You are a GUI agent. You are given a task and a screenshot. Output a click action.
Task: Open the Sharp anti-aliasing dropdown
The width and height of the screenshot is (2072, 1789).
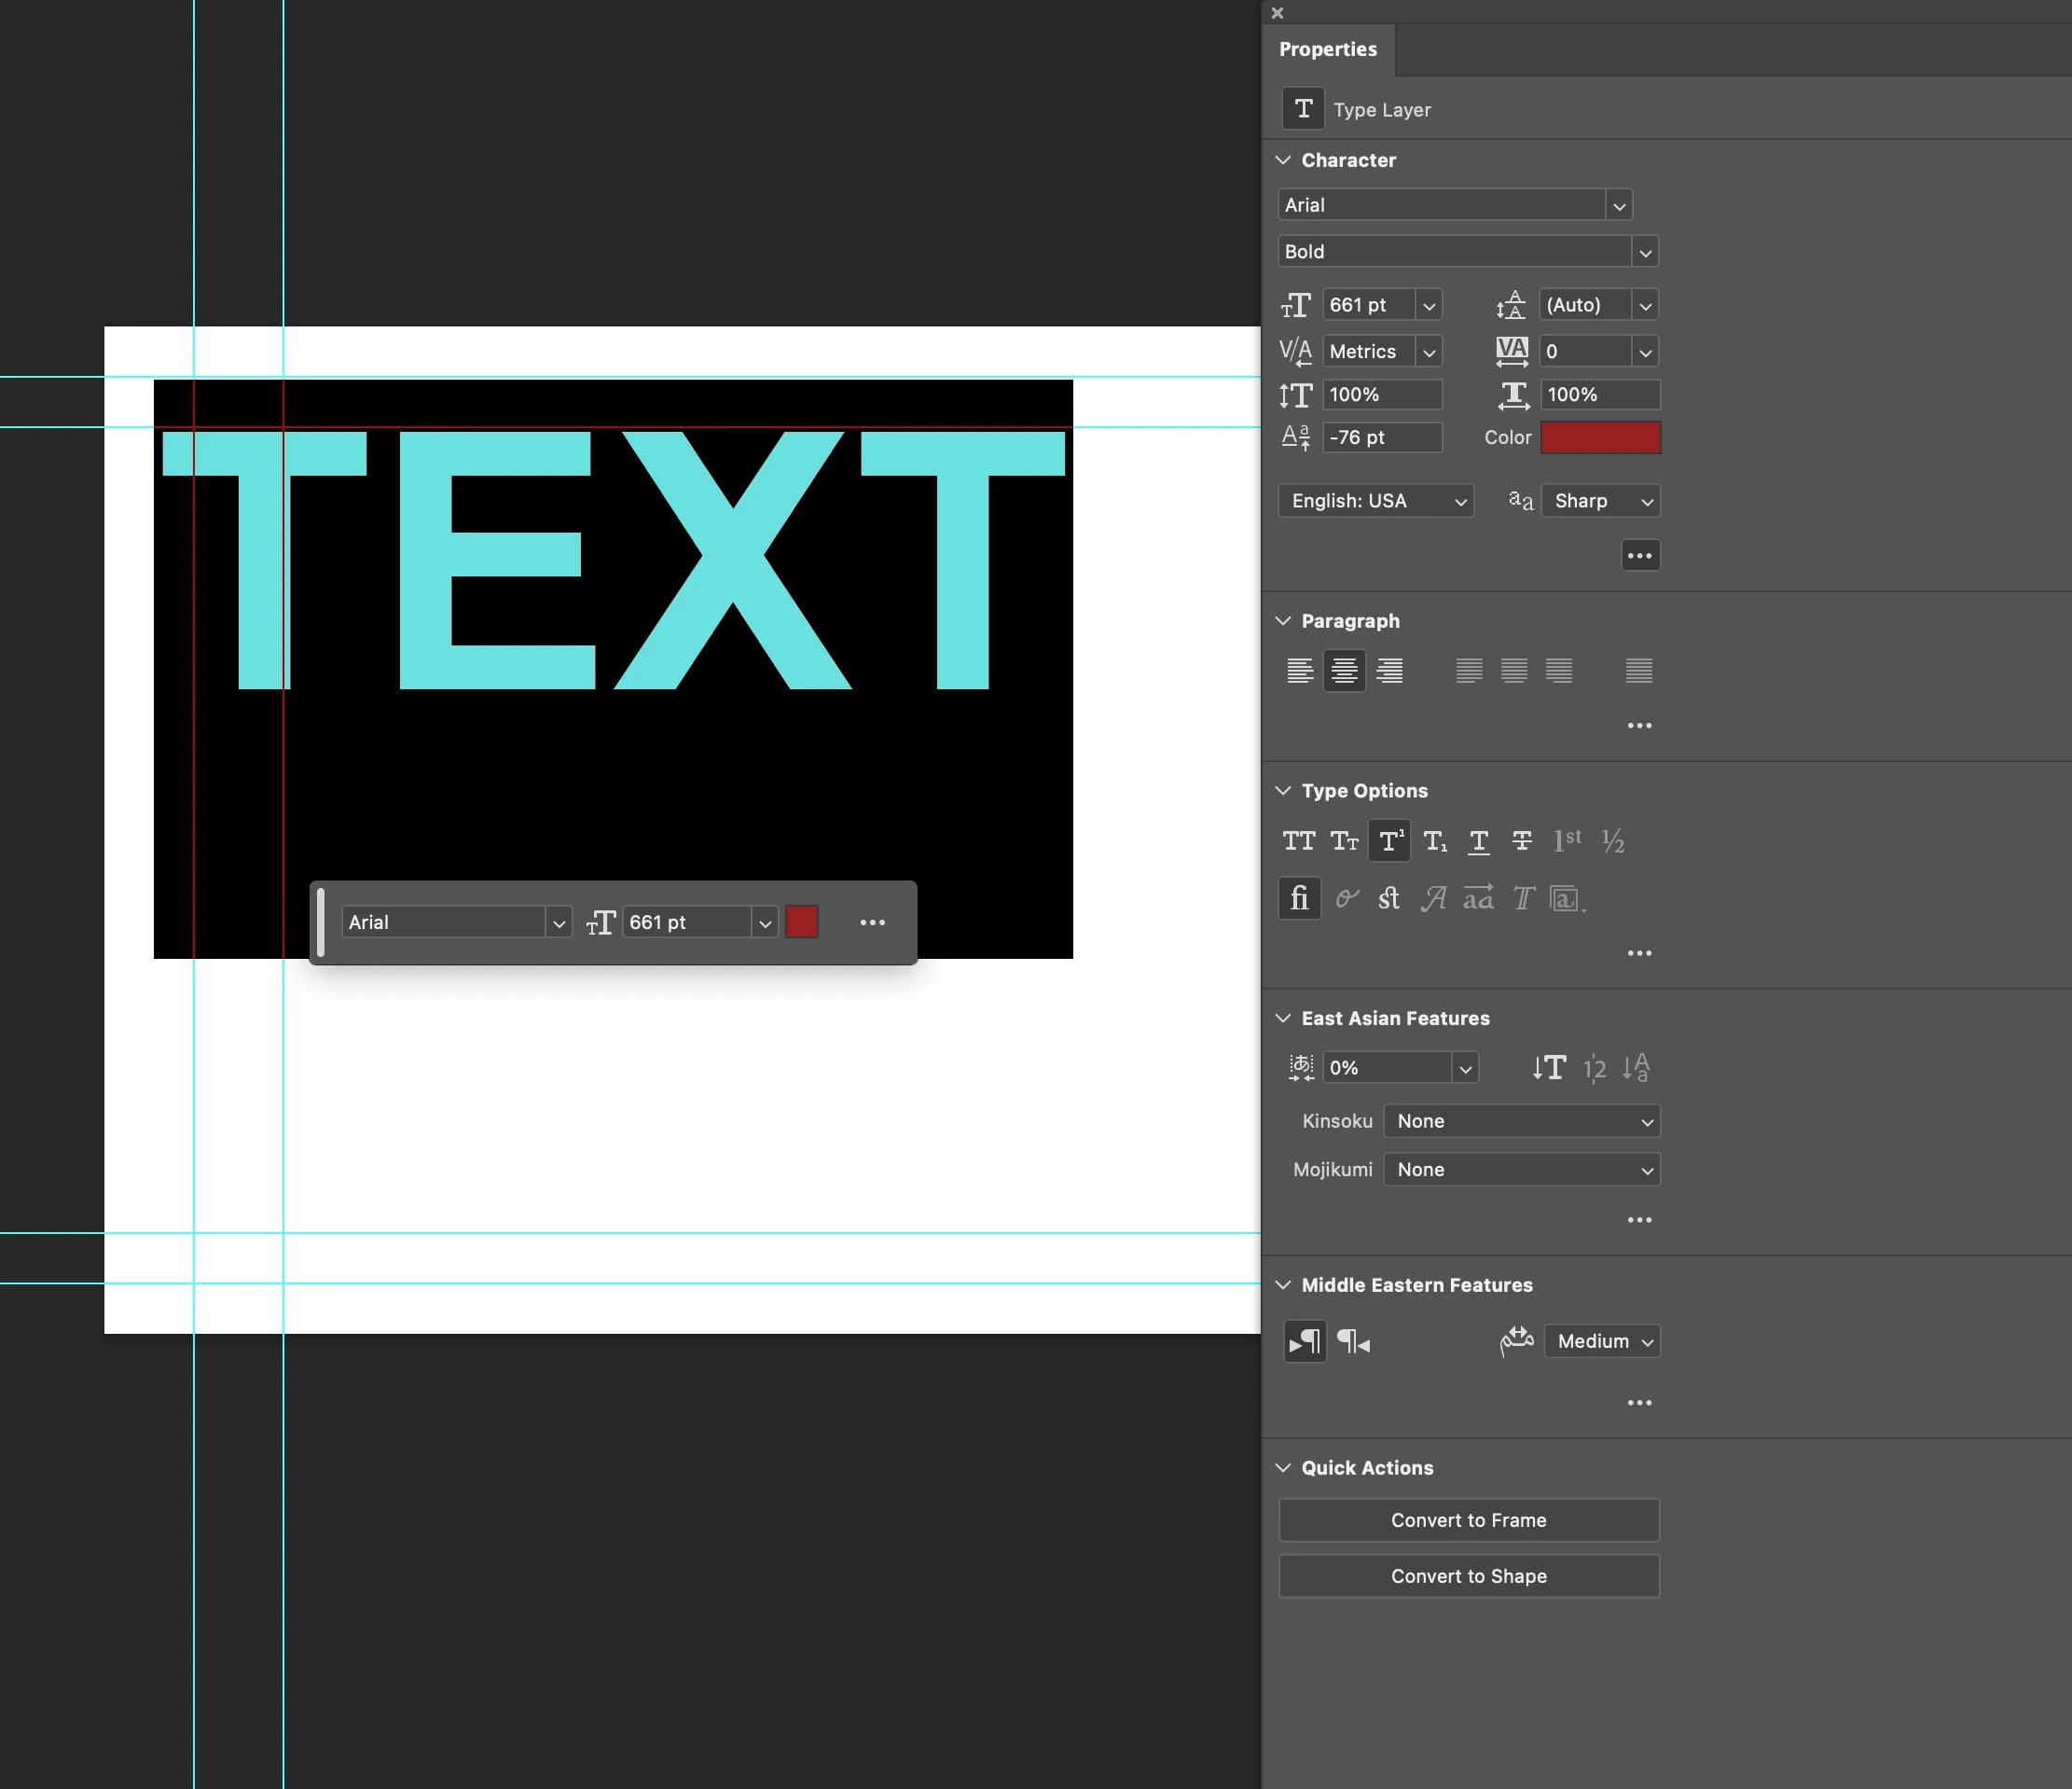(1600, 501)
